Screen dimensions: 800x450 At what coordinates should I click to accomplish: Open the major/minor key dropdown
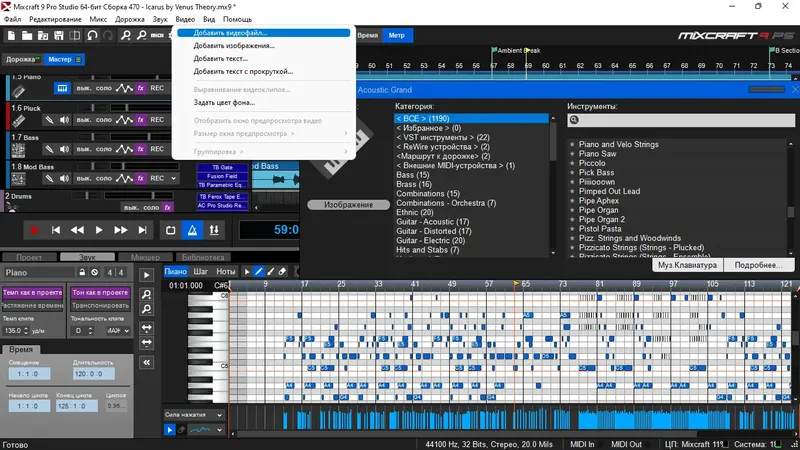[x=118, y=331]
